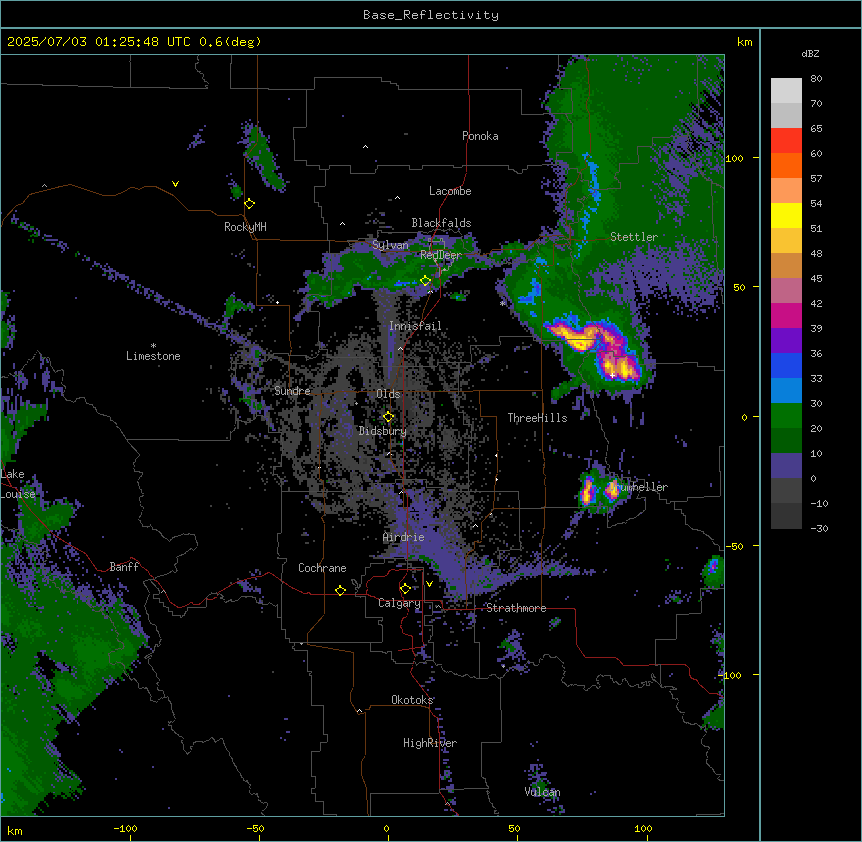The width and height of the screenshot is (862, 842).
Task: Click the Strathmore label
Action: 516,608
